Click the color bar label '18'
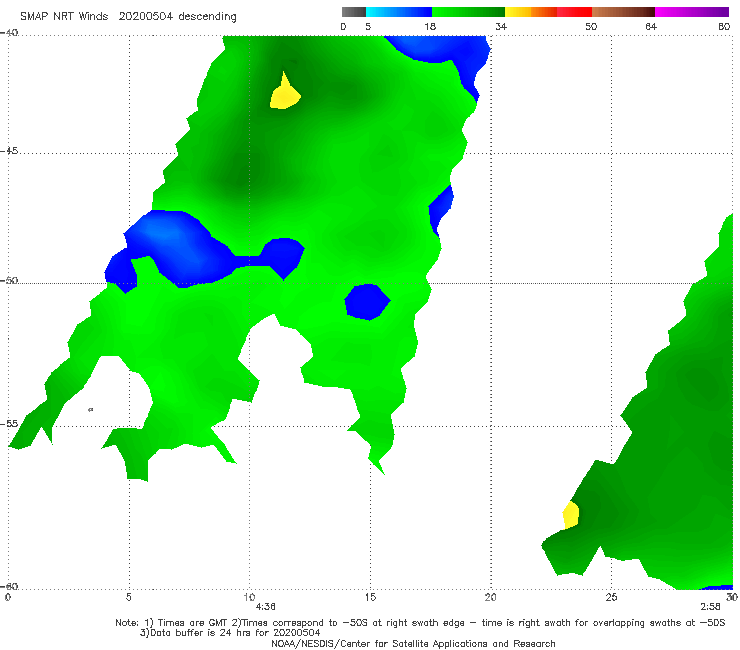Screen dimensions: 740x650 (430, 27)
